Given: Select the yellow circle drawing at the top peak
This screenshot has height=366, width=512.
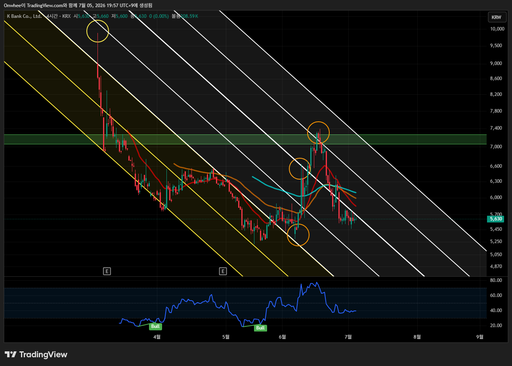Looking at the screenshot, I should tap(97, 31).
